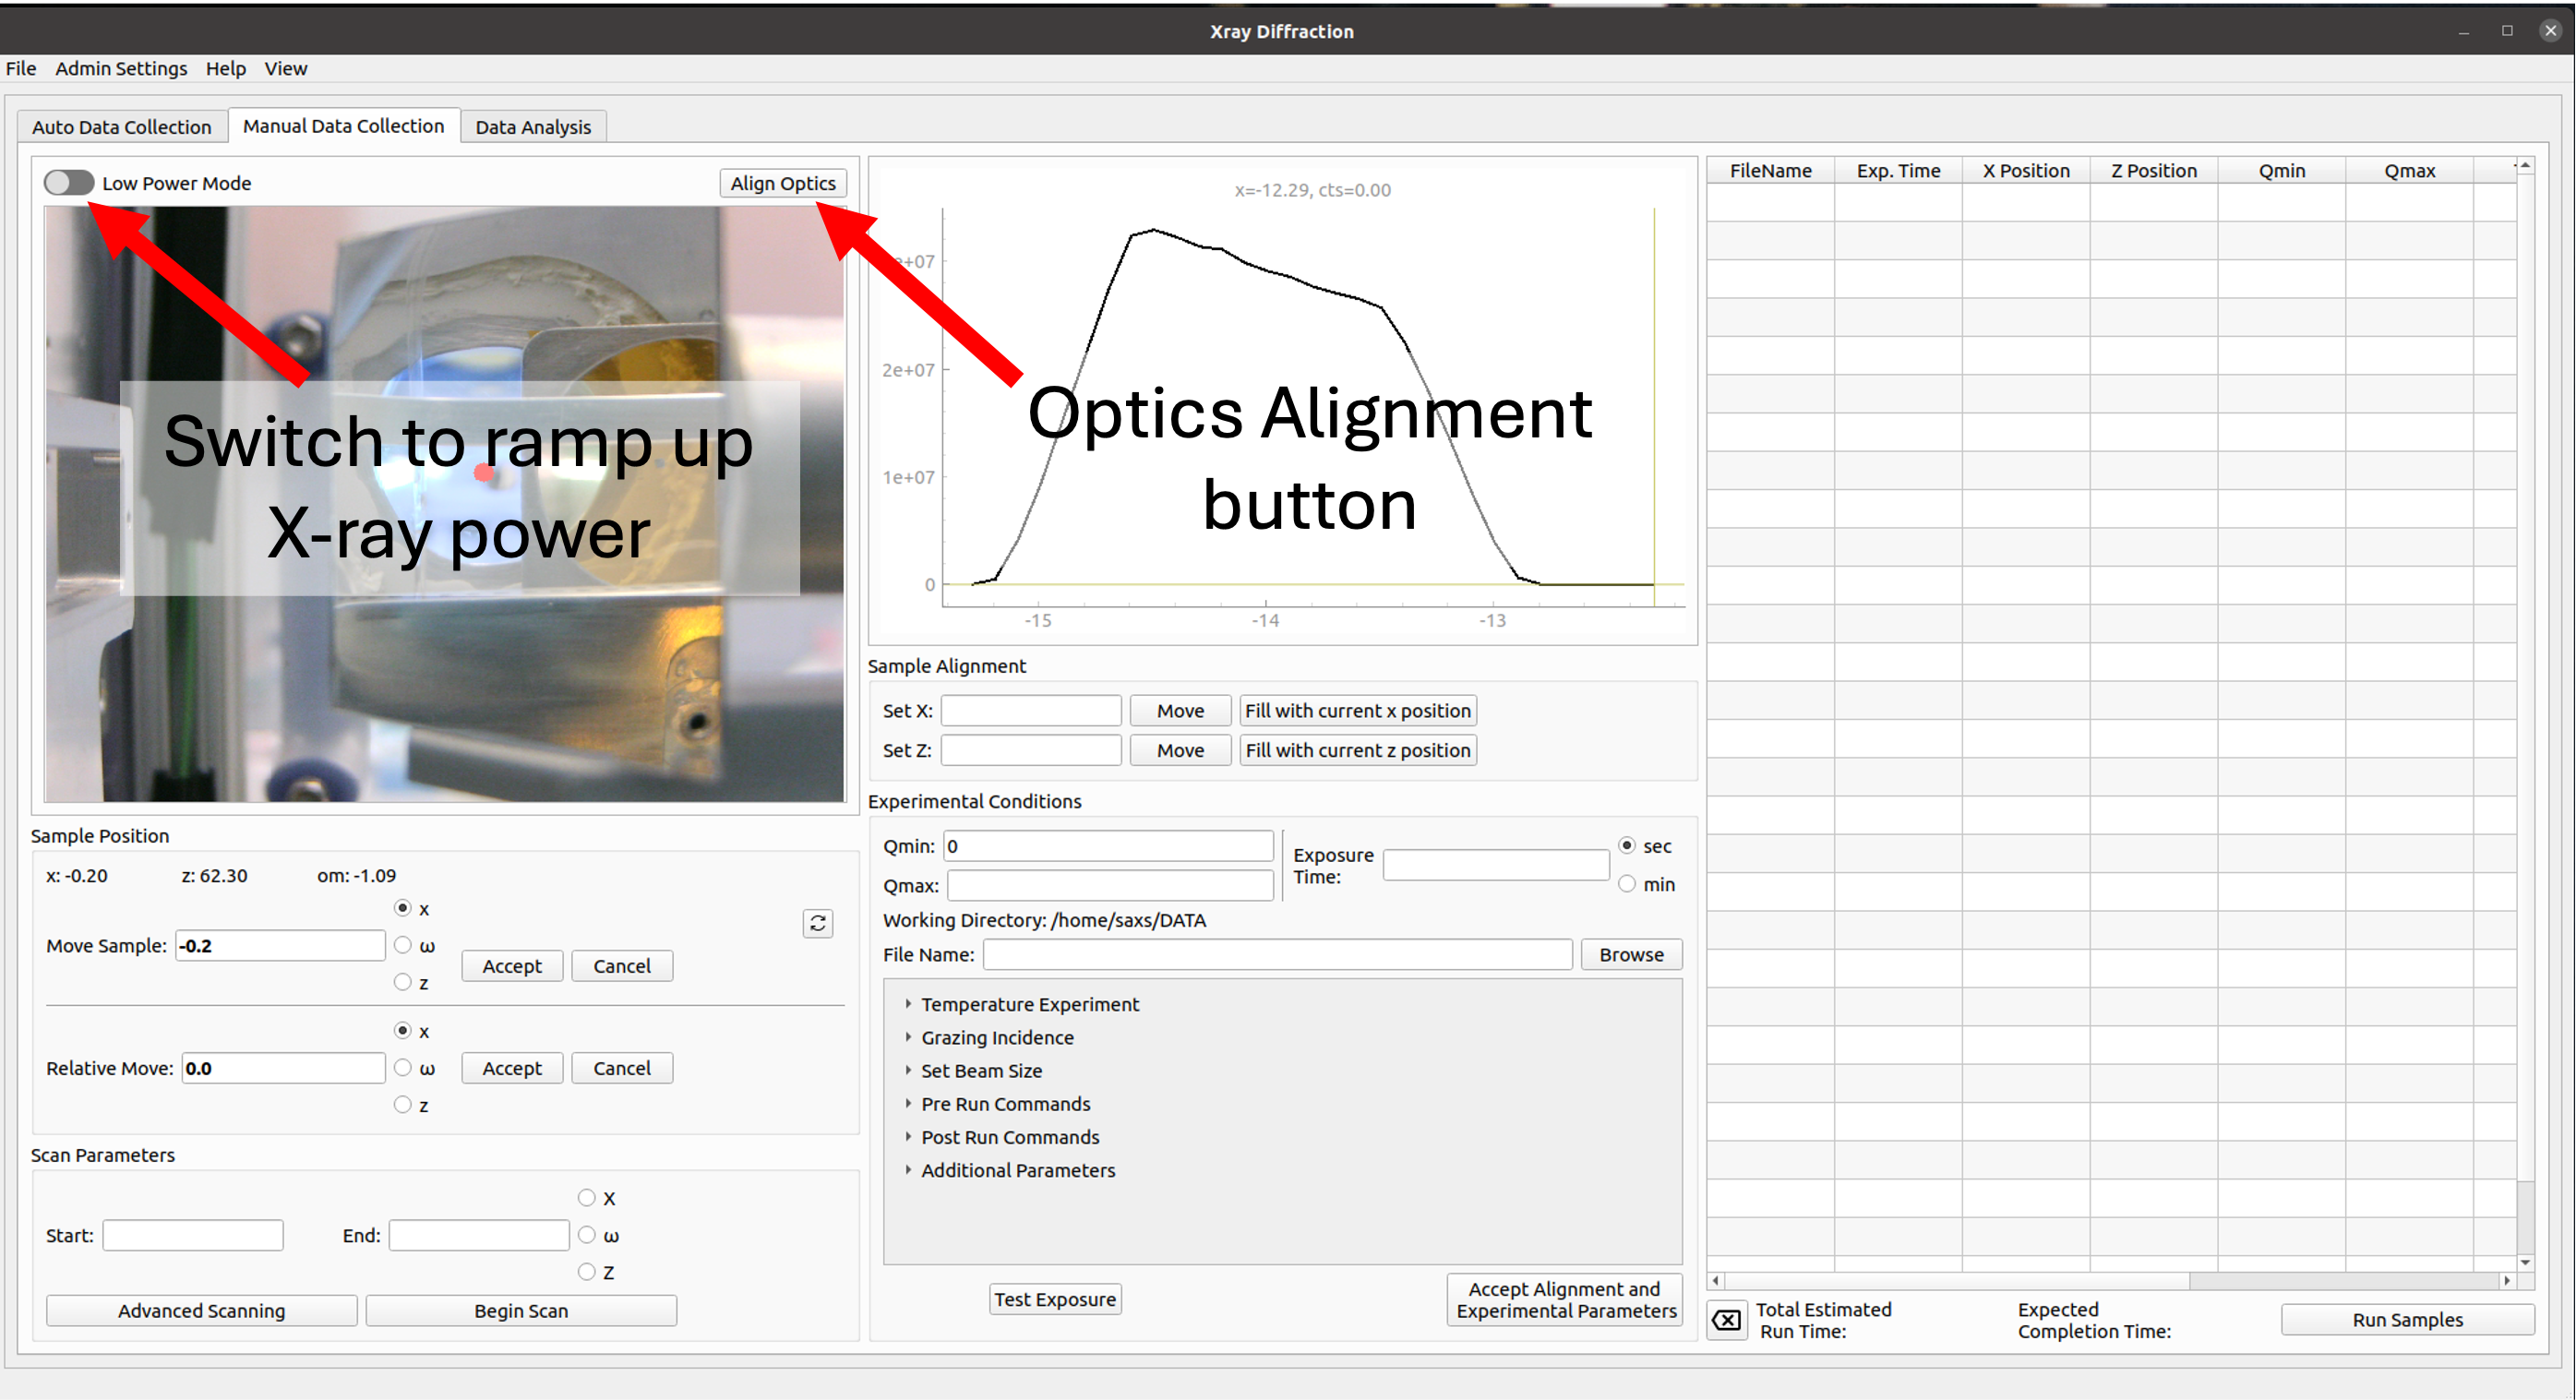The image size is (2576, 1400).
Task: Click the Qmax input field
Action: pyautogui.click(x=1110, y=885)
